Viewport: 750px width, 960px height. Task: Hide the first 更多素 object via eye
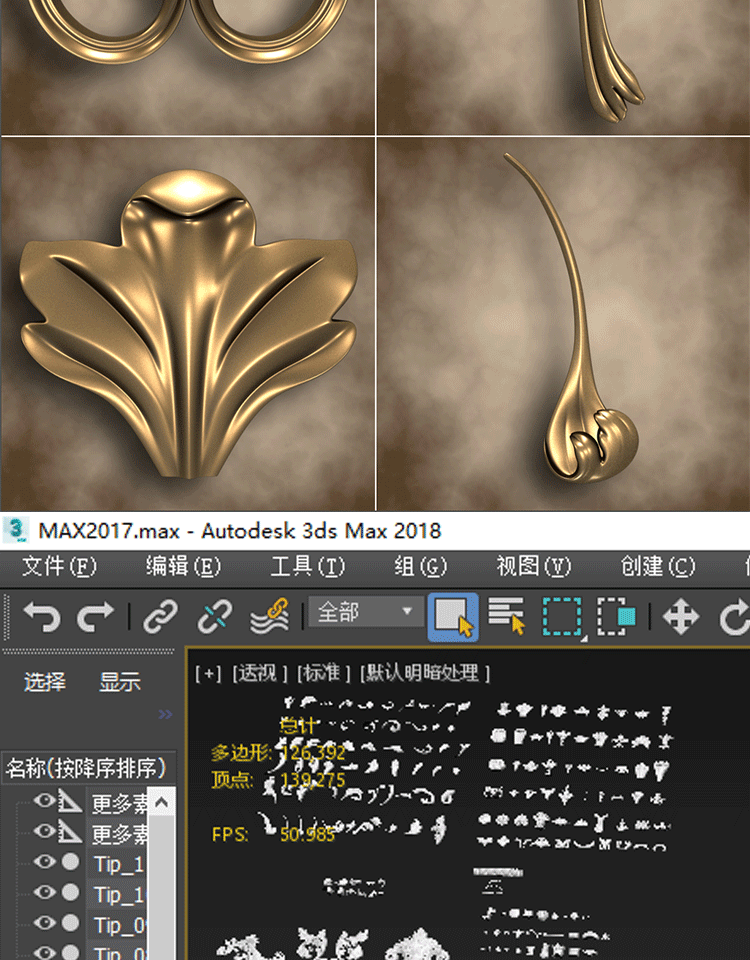coord(44,801)
